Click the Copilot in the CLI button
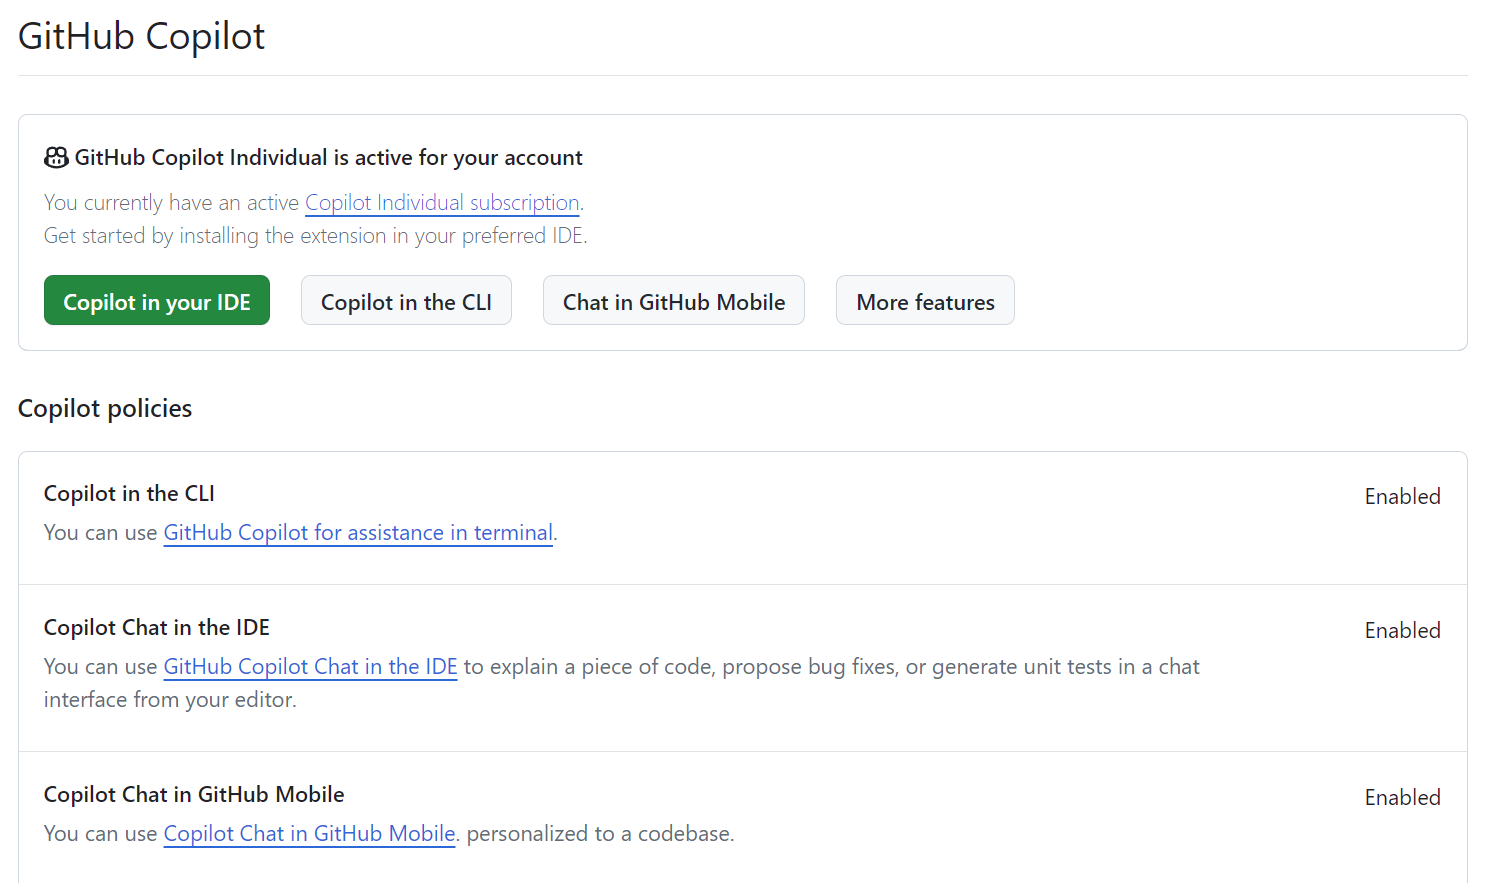The width and height of the screenshot is (1489, 883). point(406,300)
